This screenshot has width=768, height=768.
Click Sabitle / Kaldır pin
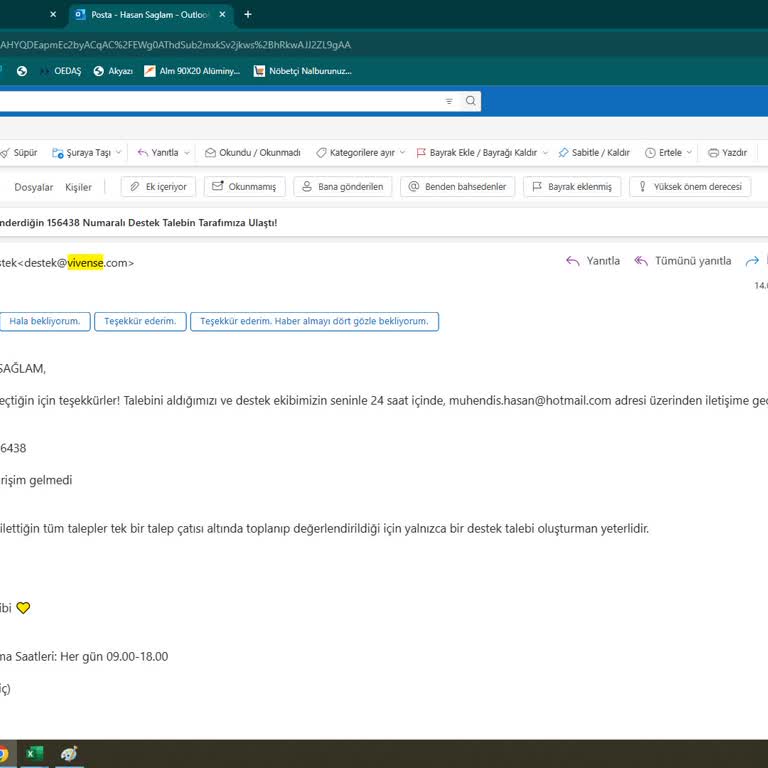[594, 153]
